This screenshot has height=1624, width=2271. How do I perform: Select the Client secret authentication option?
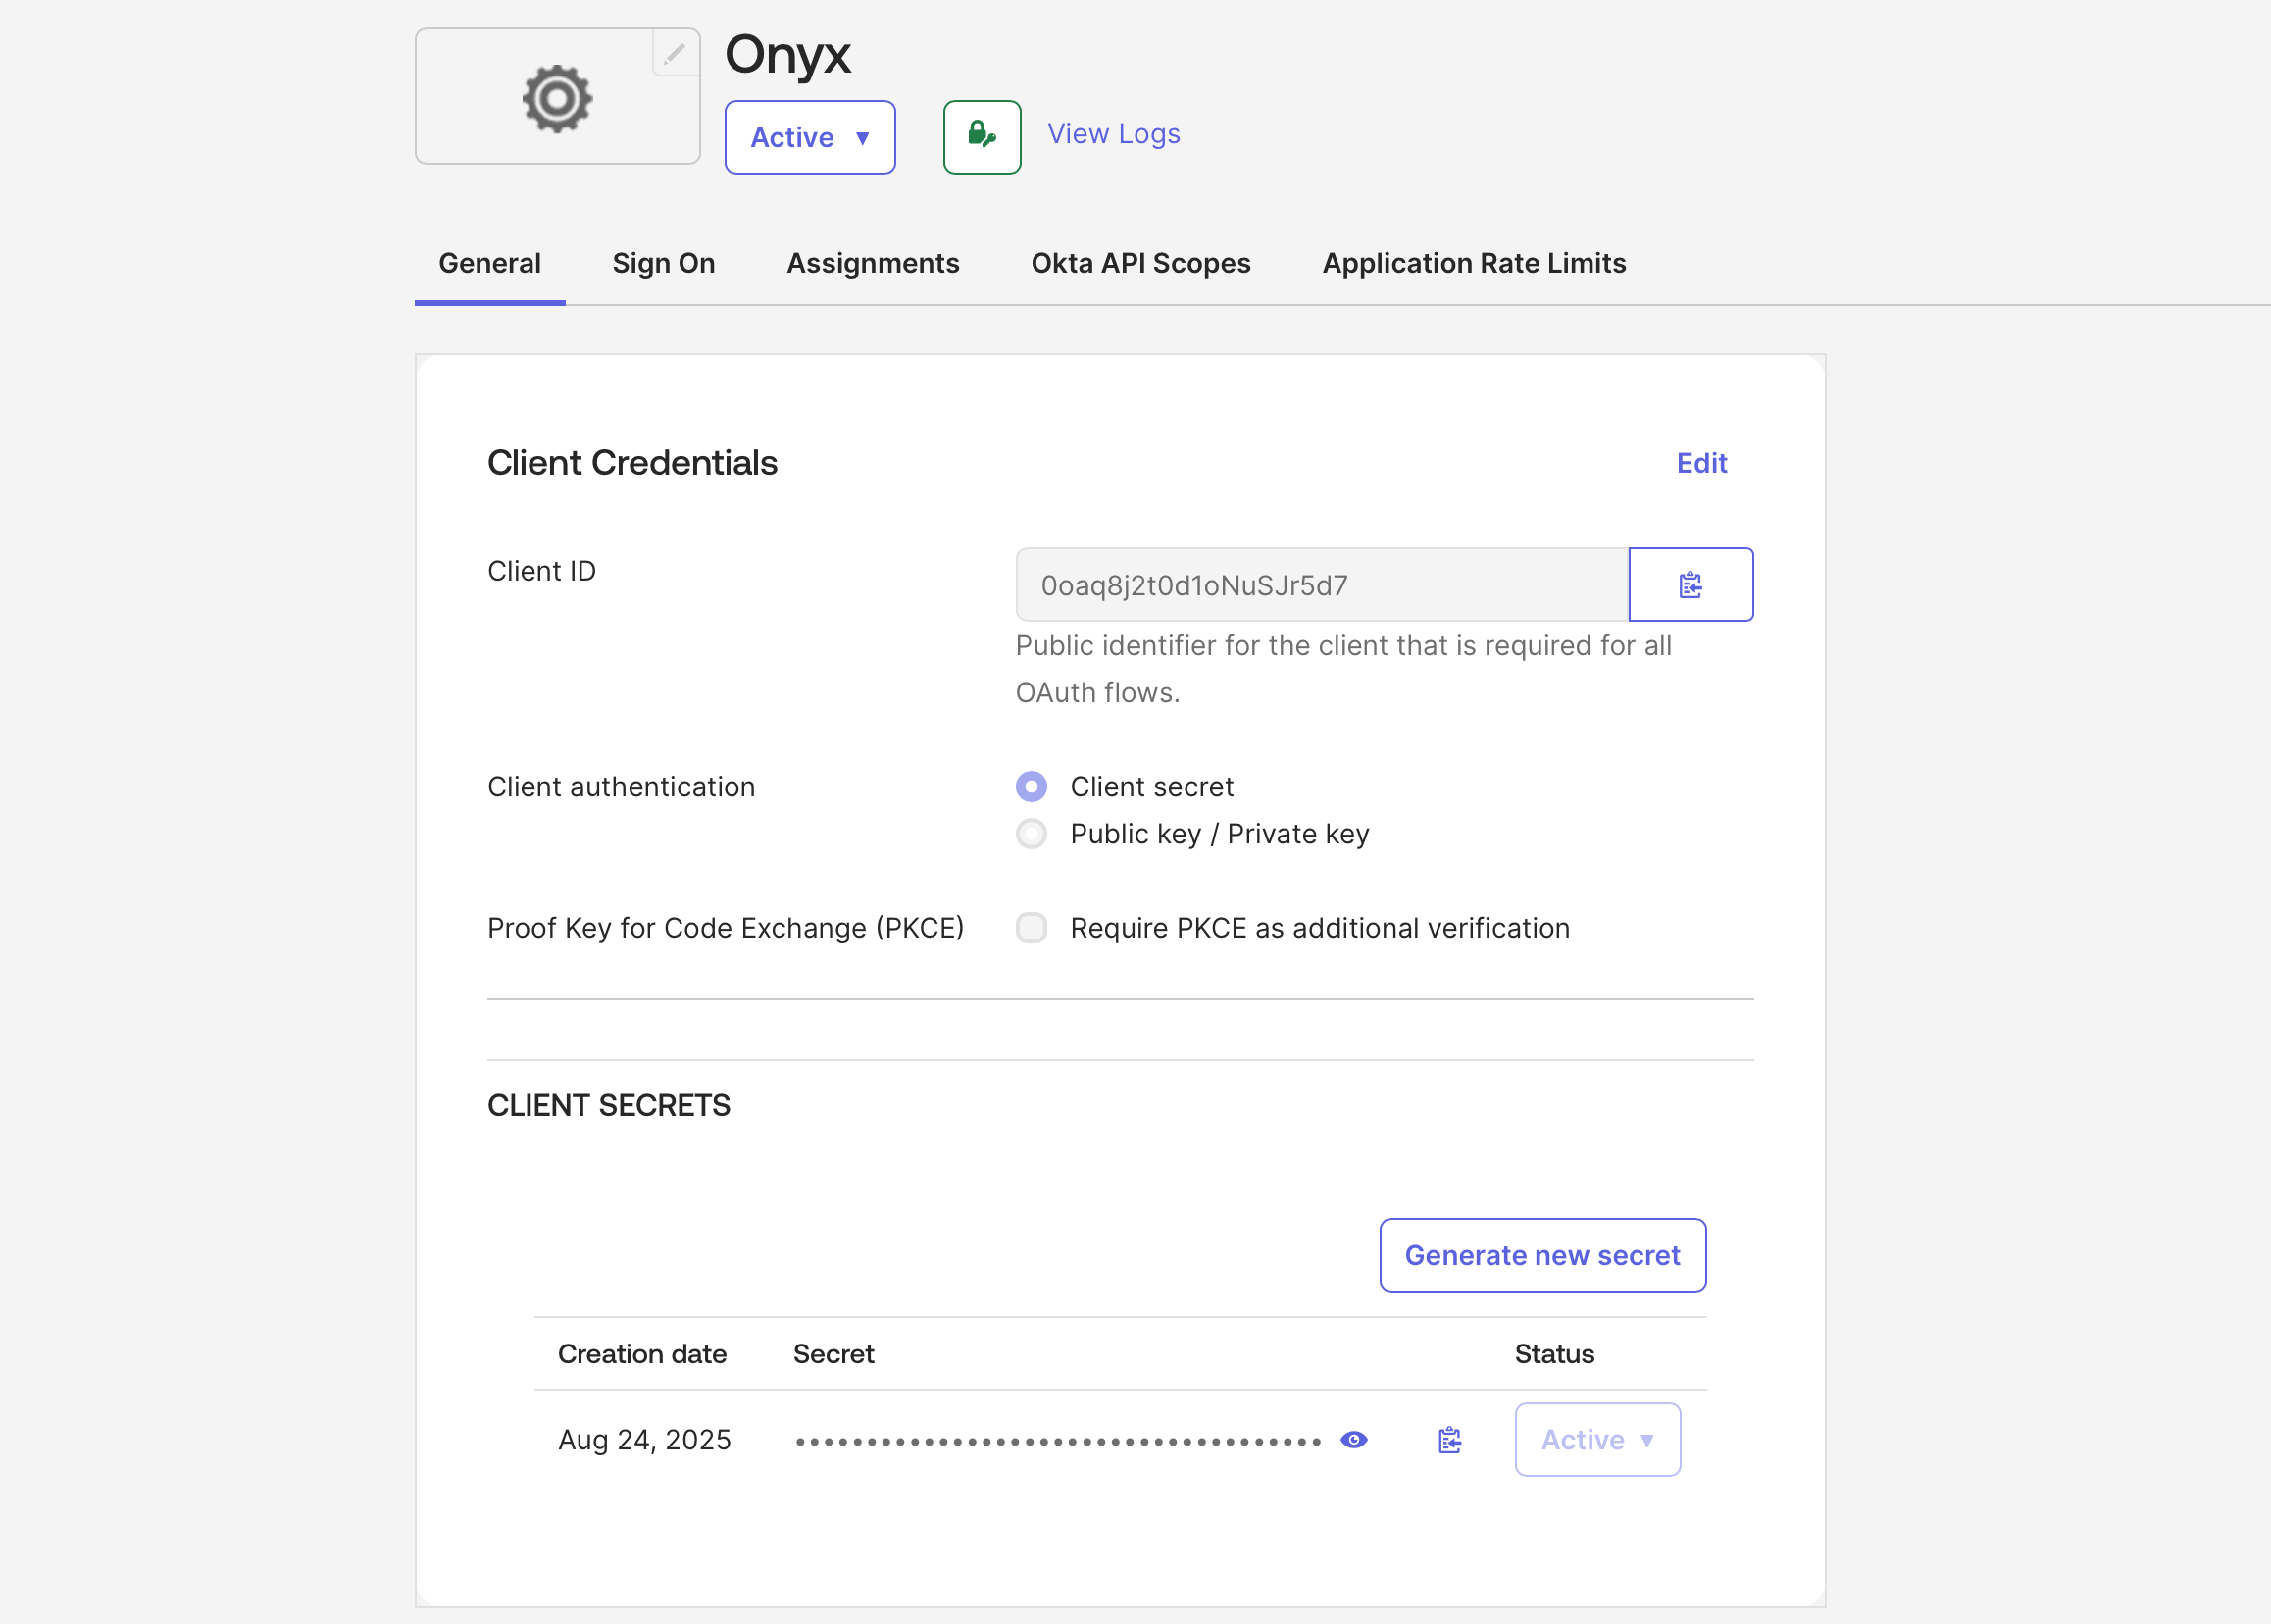click(x=1031, y=786)
